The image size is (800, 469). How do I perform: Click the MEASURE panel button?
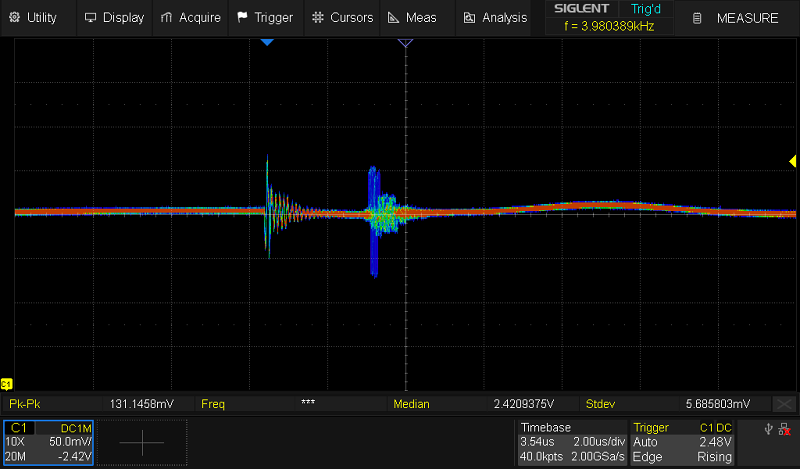[x=735, y=18]
